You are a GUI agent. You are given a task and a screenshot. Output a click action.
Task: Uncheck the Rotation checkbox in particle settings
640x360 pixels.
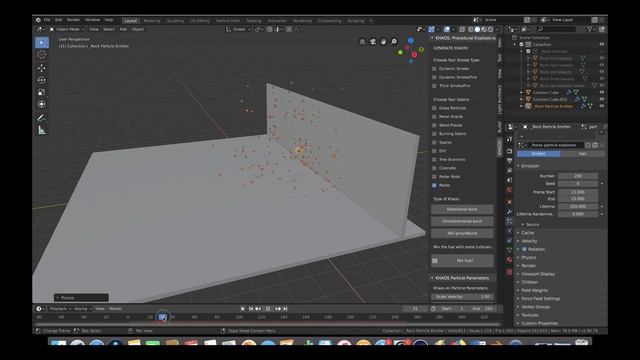point(524,249)
